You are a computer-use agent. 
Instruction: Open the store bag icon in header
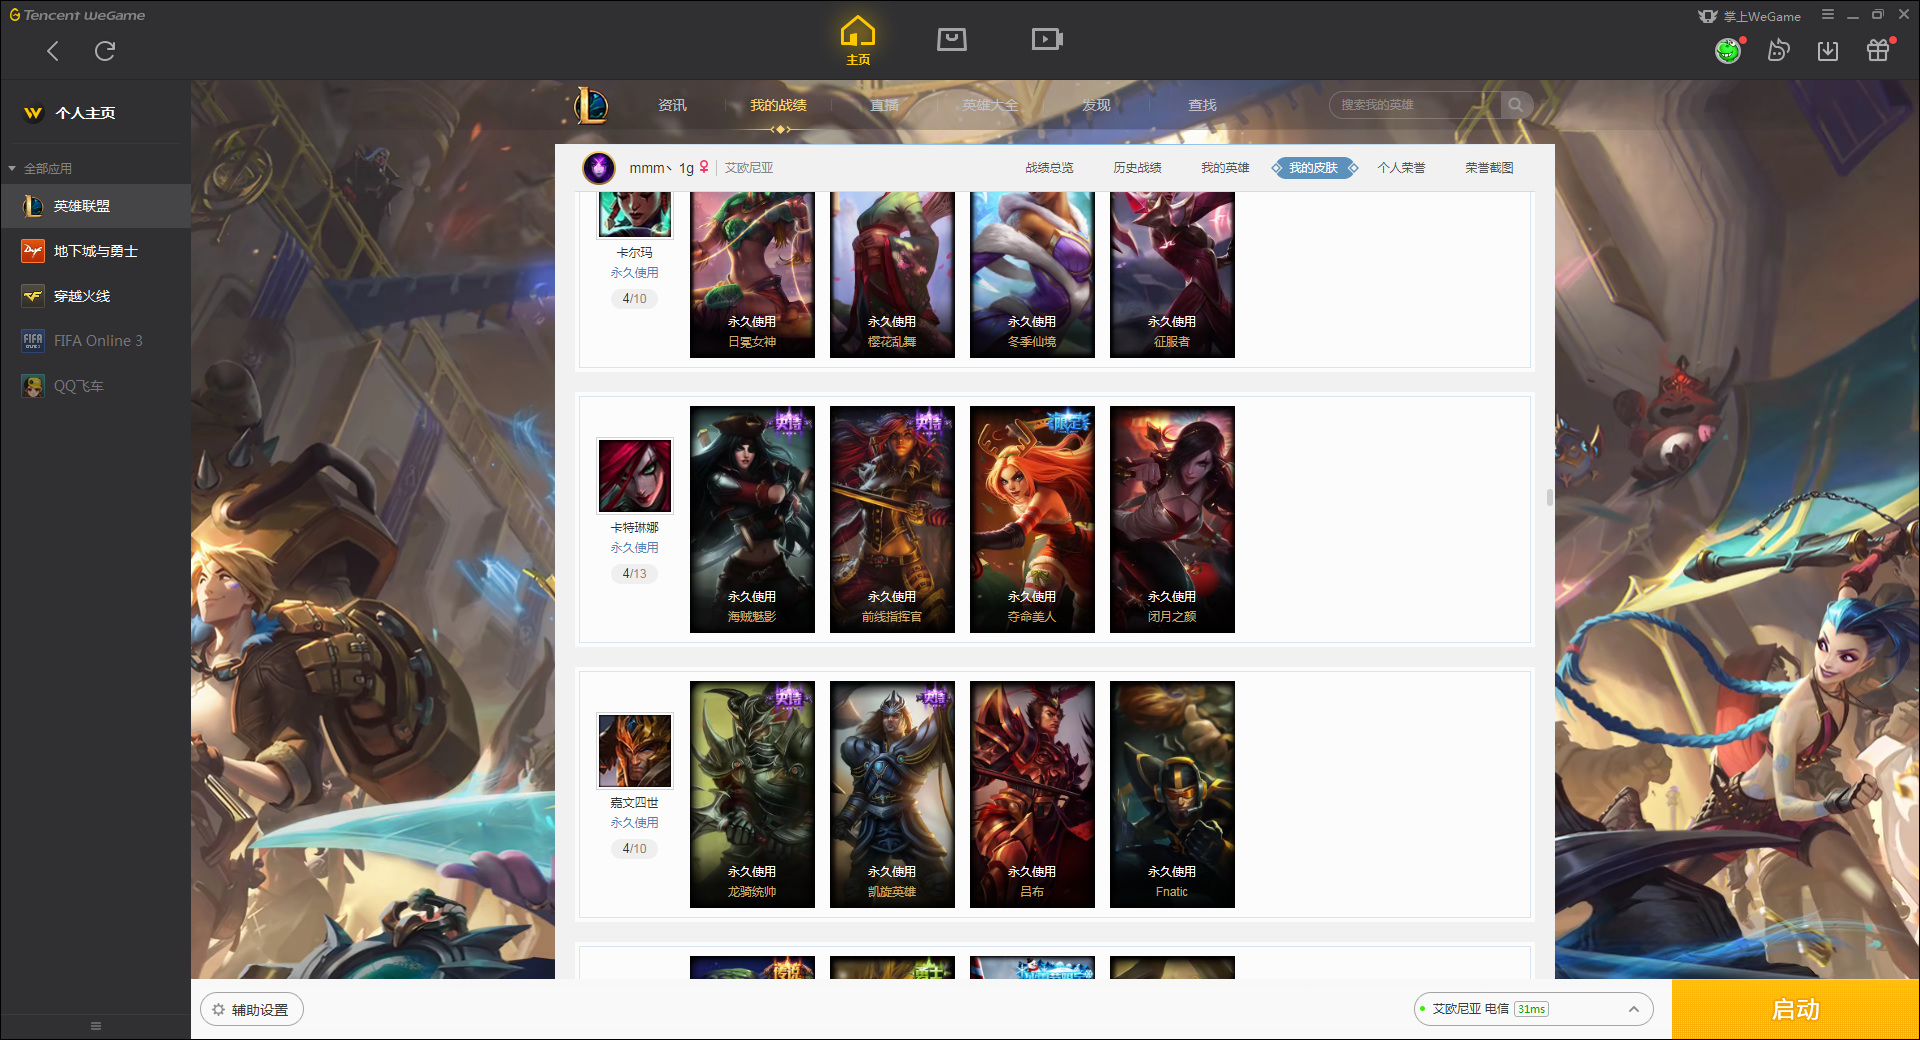[x=952, y=39]
